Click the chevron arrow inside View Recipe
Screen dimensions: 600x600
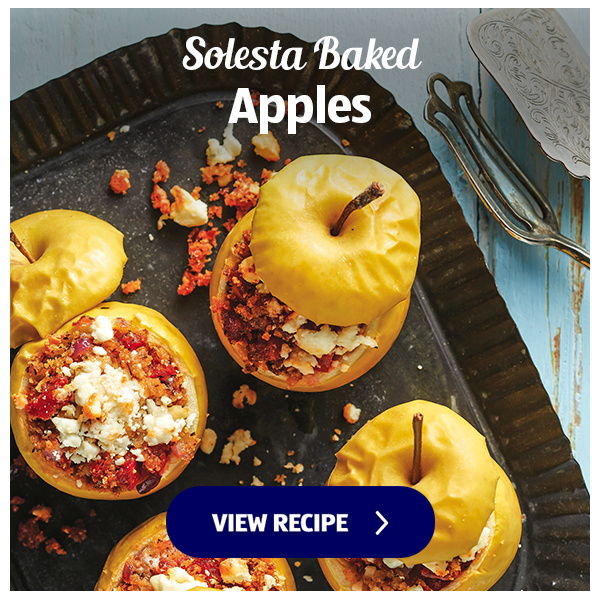pyautogui.click(x=382, y=523)
